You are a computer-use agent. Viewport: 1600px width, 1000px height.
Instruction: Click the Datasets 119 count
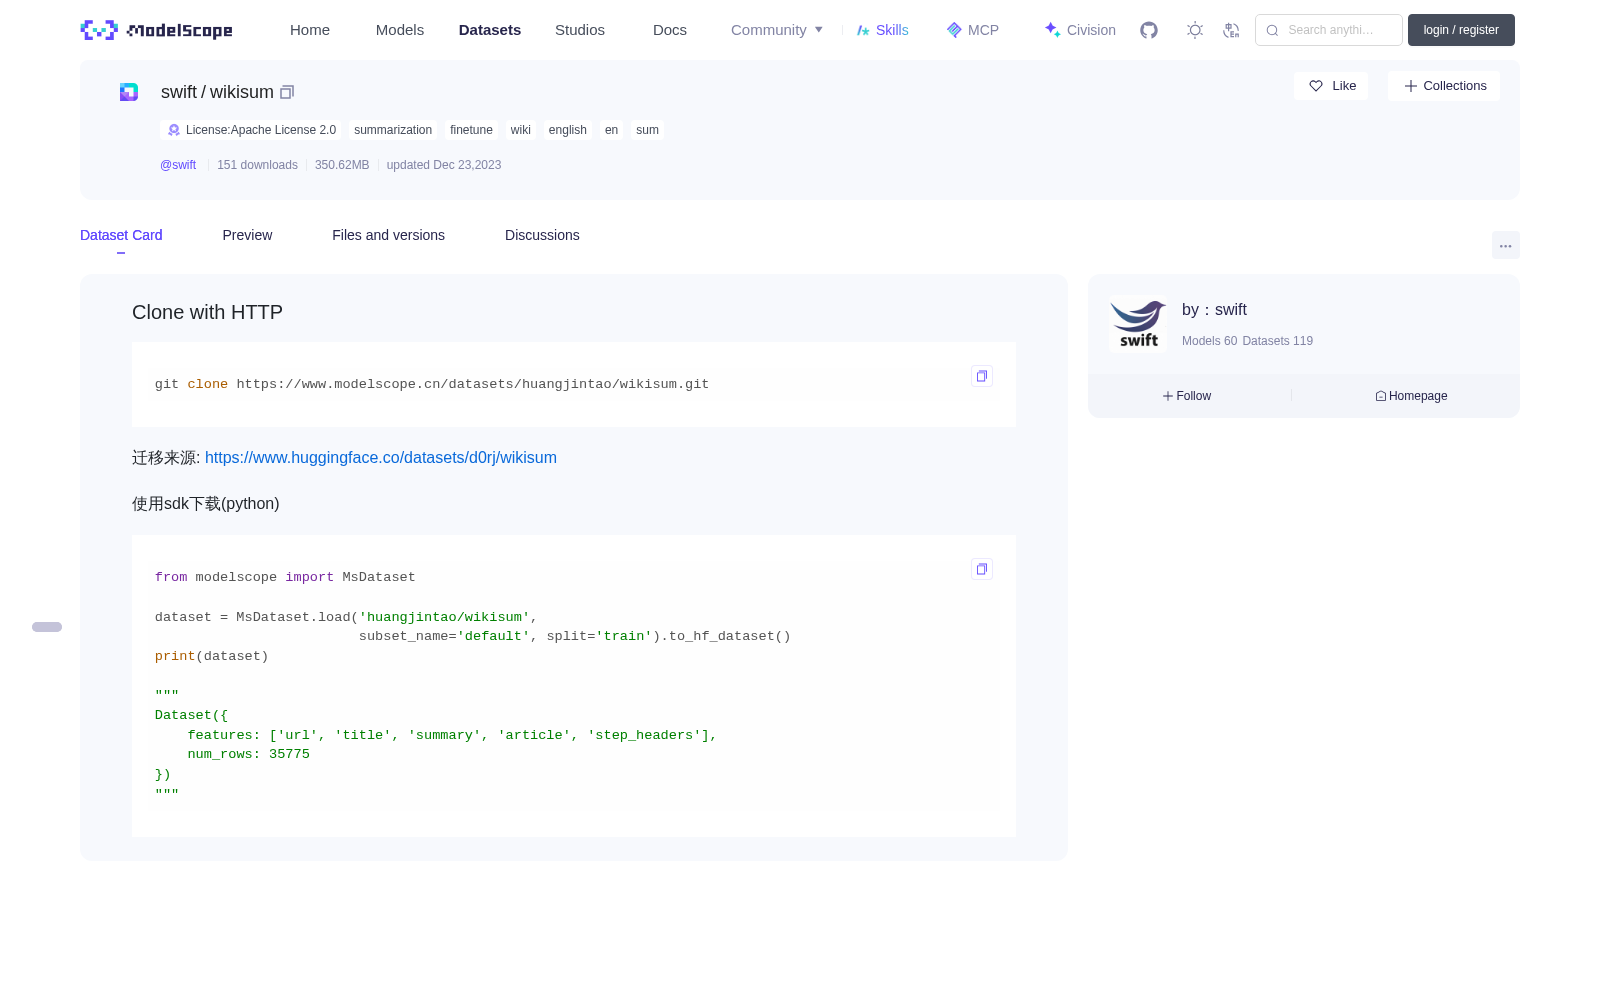[1278, 341]
